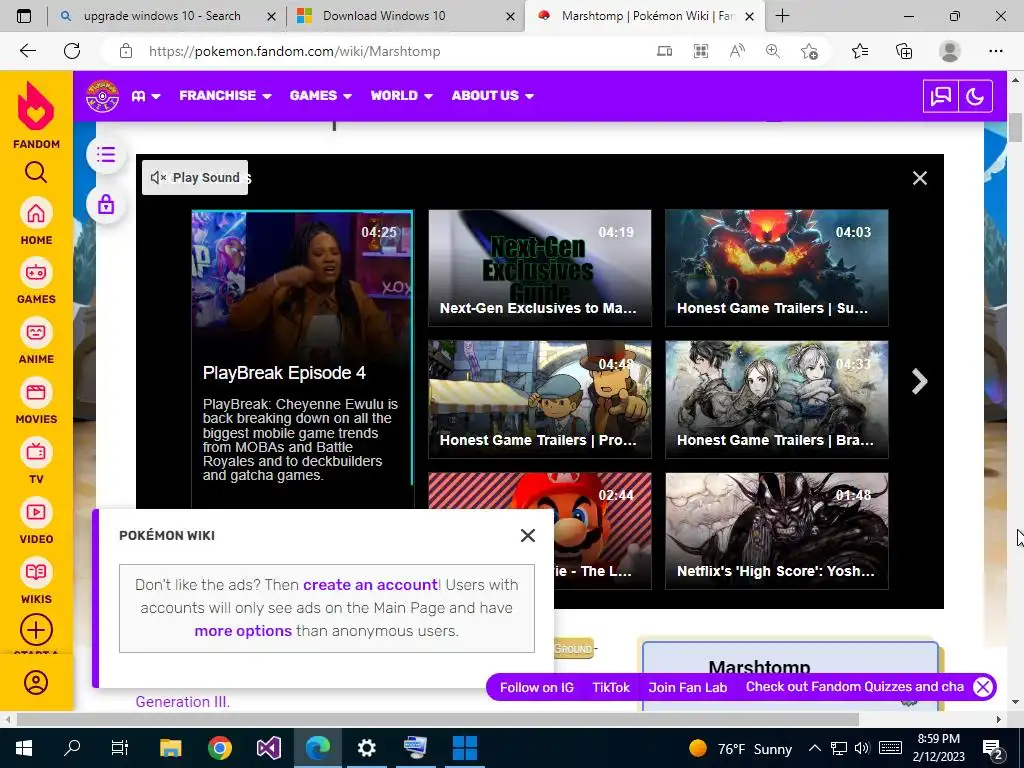
Task: Click the address bar URL
Action: 294,51
